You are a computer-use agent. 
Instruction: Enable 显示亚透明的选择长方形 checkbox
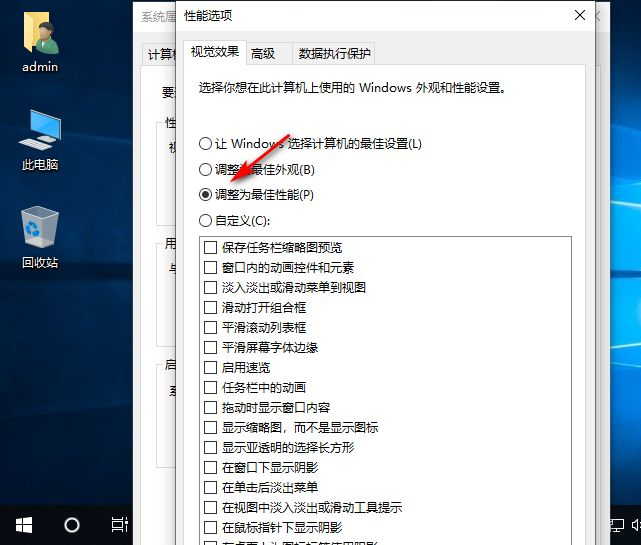pos(210,448)
